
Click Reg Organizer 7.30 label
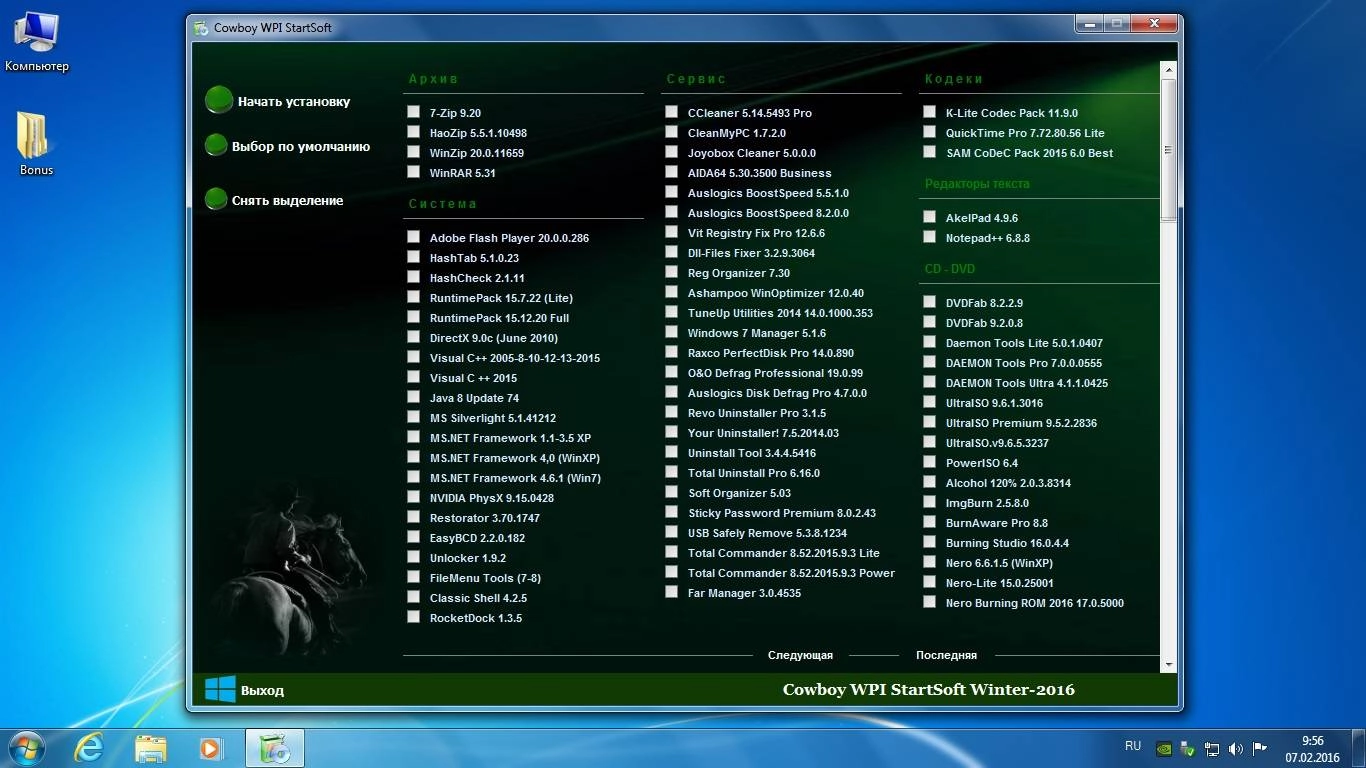[739, 273]
